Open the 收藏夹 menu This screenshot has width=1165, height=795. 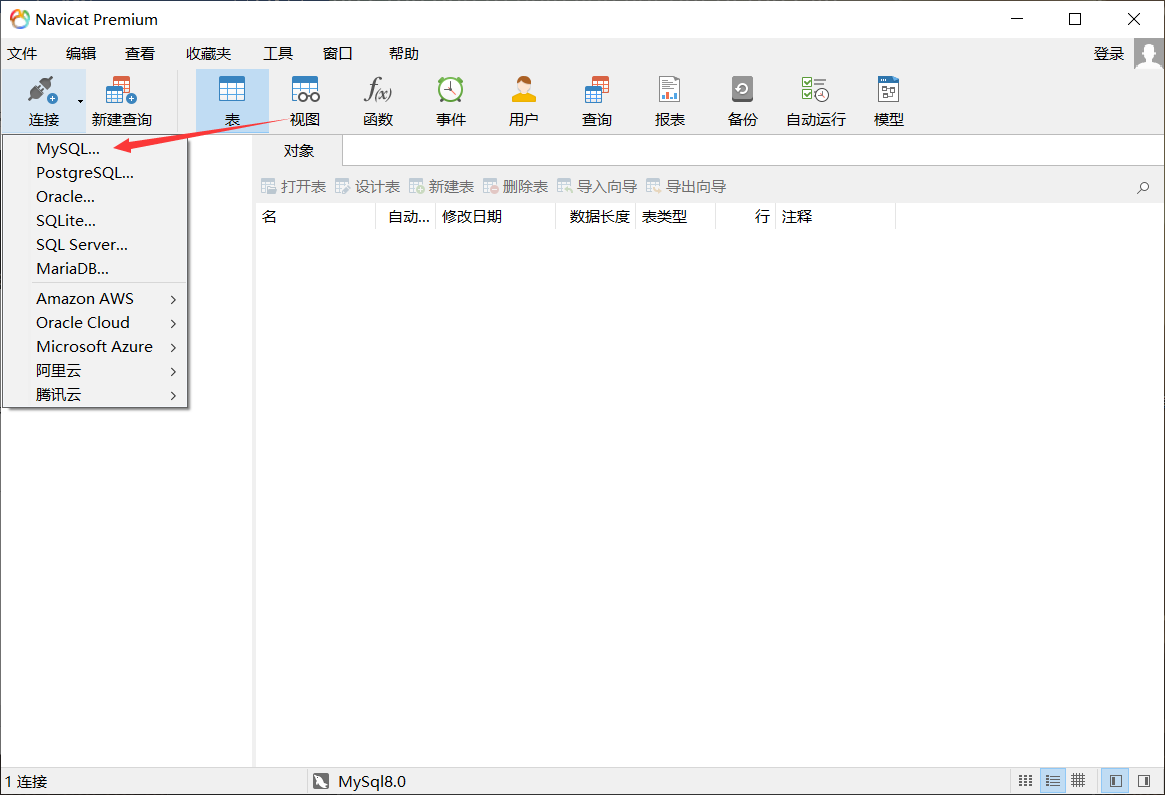pyautogui.click(x=209, y=54)
